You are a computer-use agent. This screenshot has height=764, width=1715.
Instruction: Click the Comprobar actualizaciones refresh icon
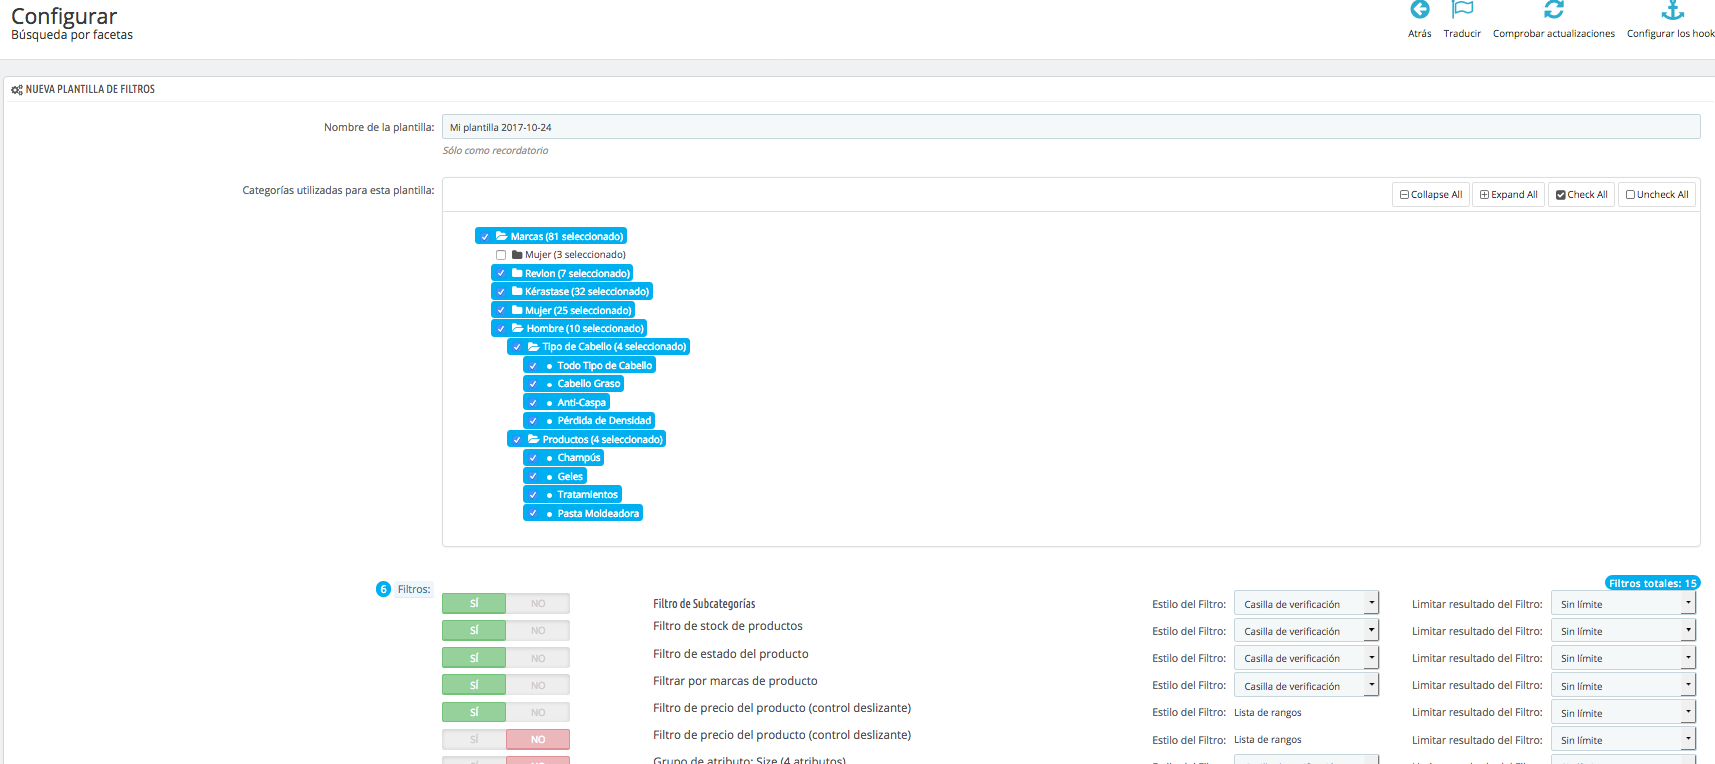tap(1553, 10)
